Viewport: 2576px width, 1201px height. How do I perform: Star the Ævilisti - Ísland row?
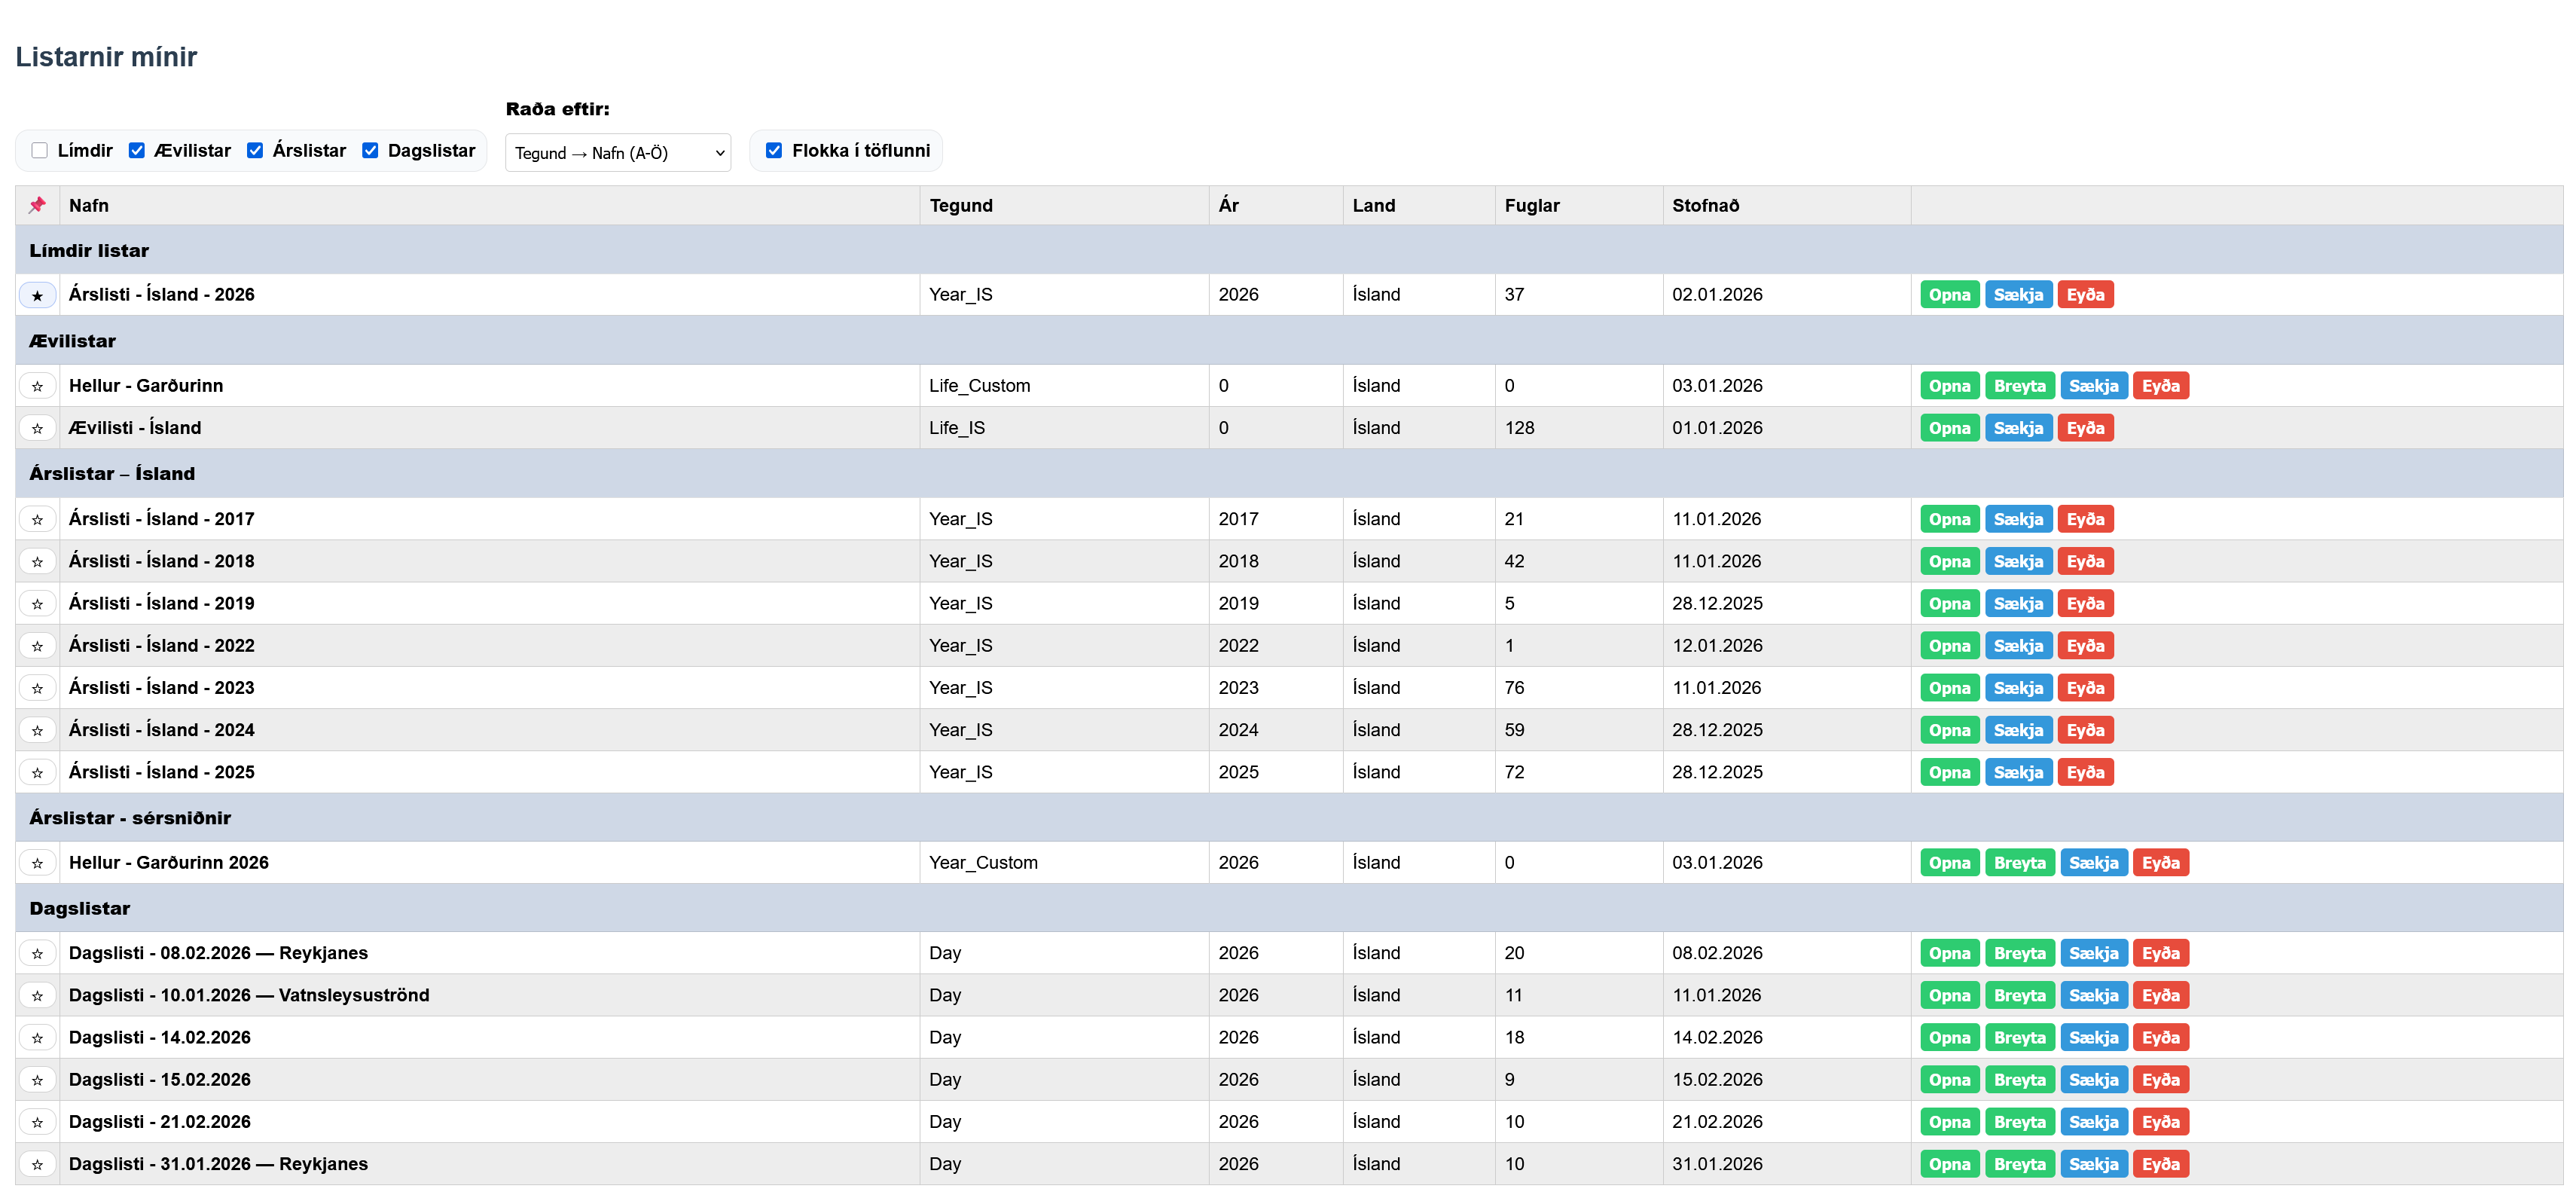[x=37, y=428]
